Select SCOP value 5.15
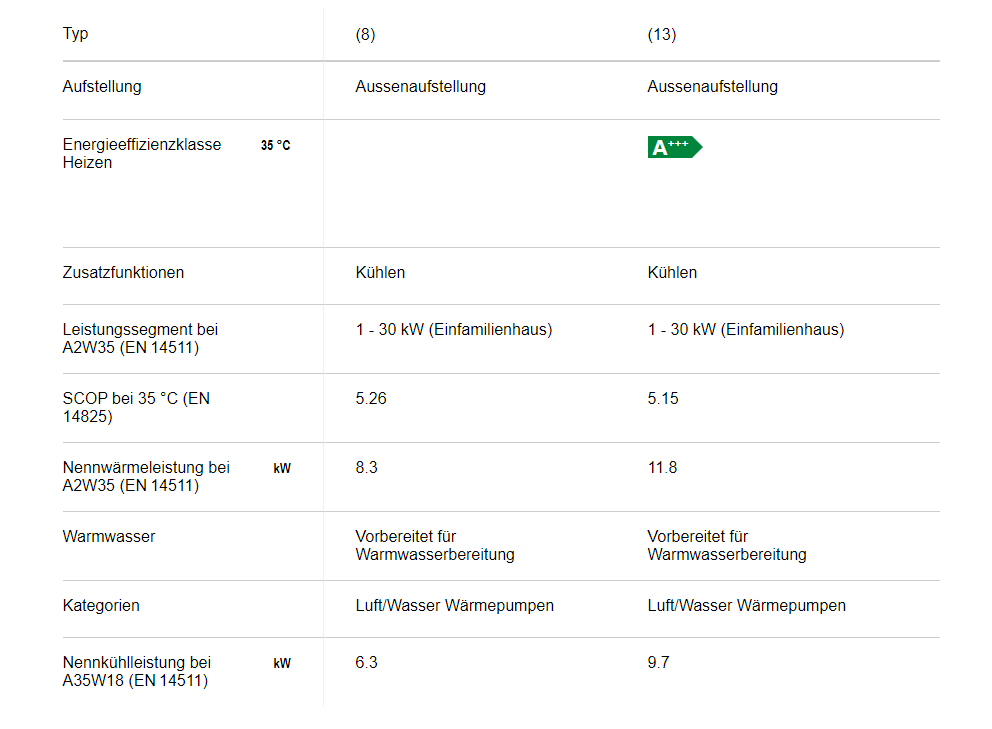The width and height of the screenshot is (992, 729). point(662,398)
